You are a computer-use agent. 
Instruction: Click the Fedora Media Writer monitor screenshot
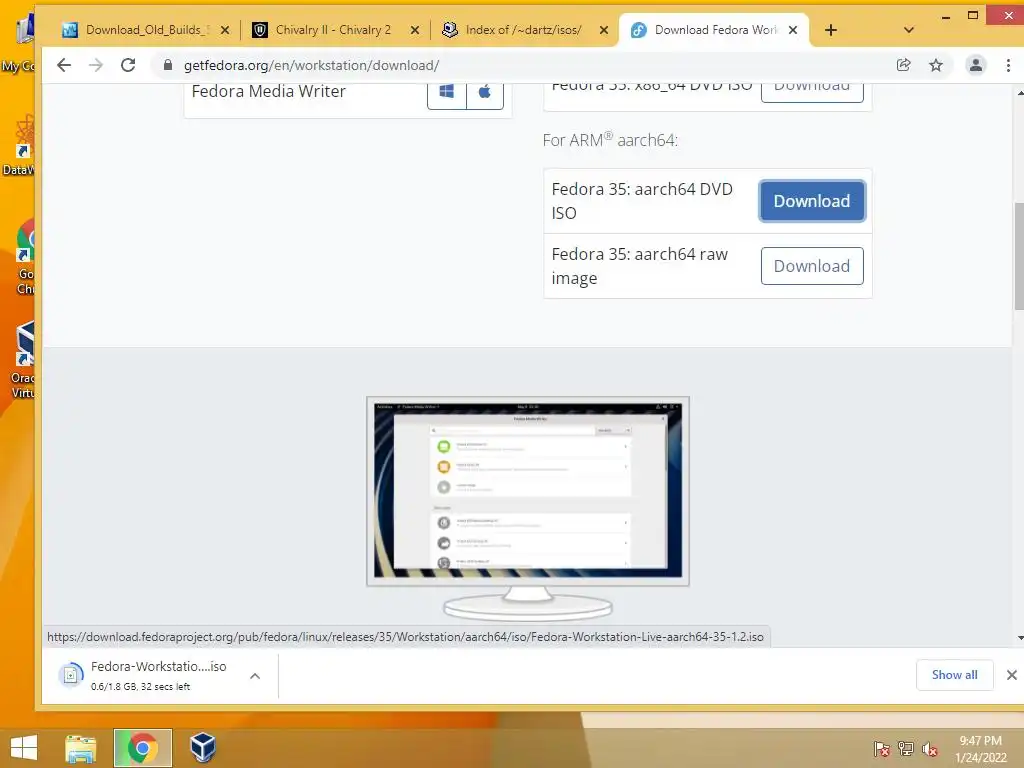point(528,509)
